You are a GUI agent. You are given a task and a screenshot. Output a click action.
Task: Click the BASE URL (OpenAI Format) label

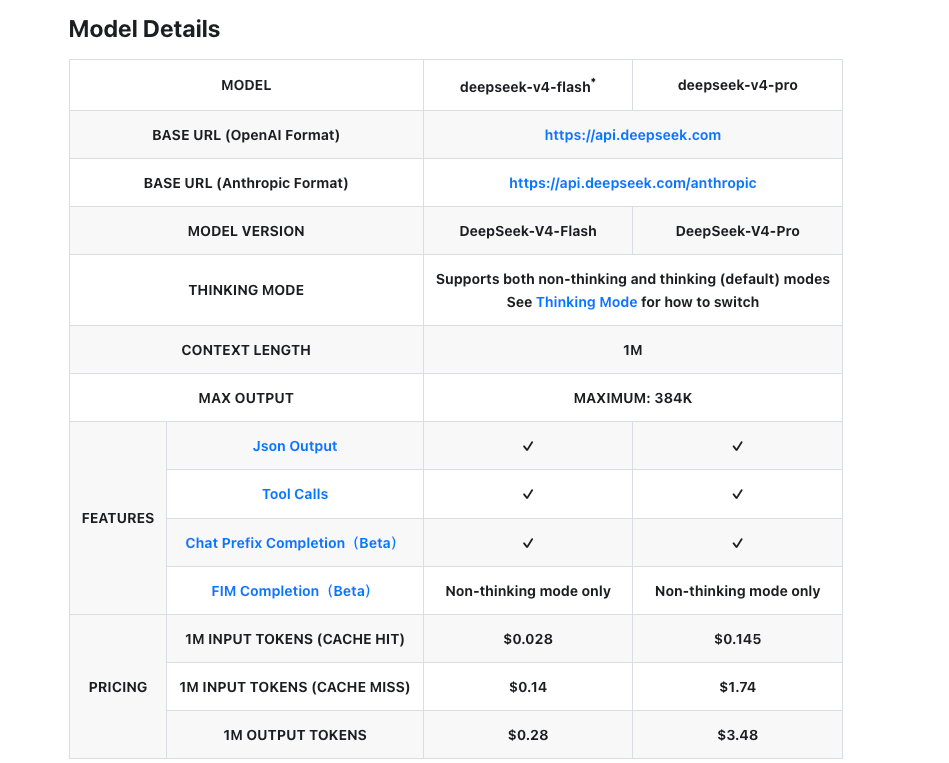(x=246, y=135)
